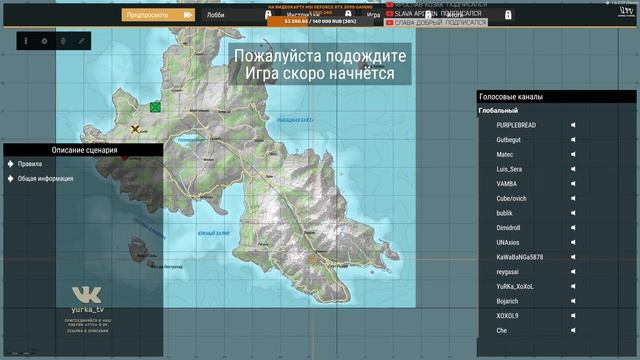Collapse the Глобальный voice channel group

tap(498, 110)
